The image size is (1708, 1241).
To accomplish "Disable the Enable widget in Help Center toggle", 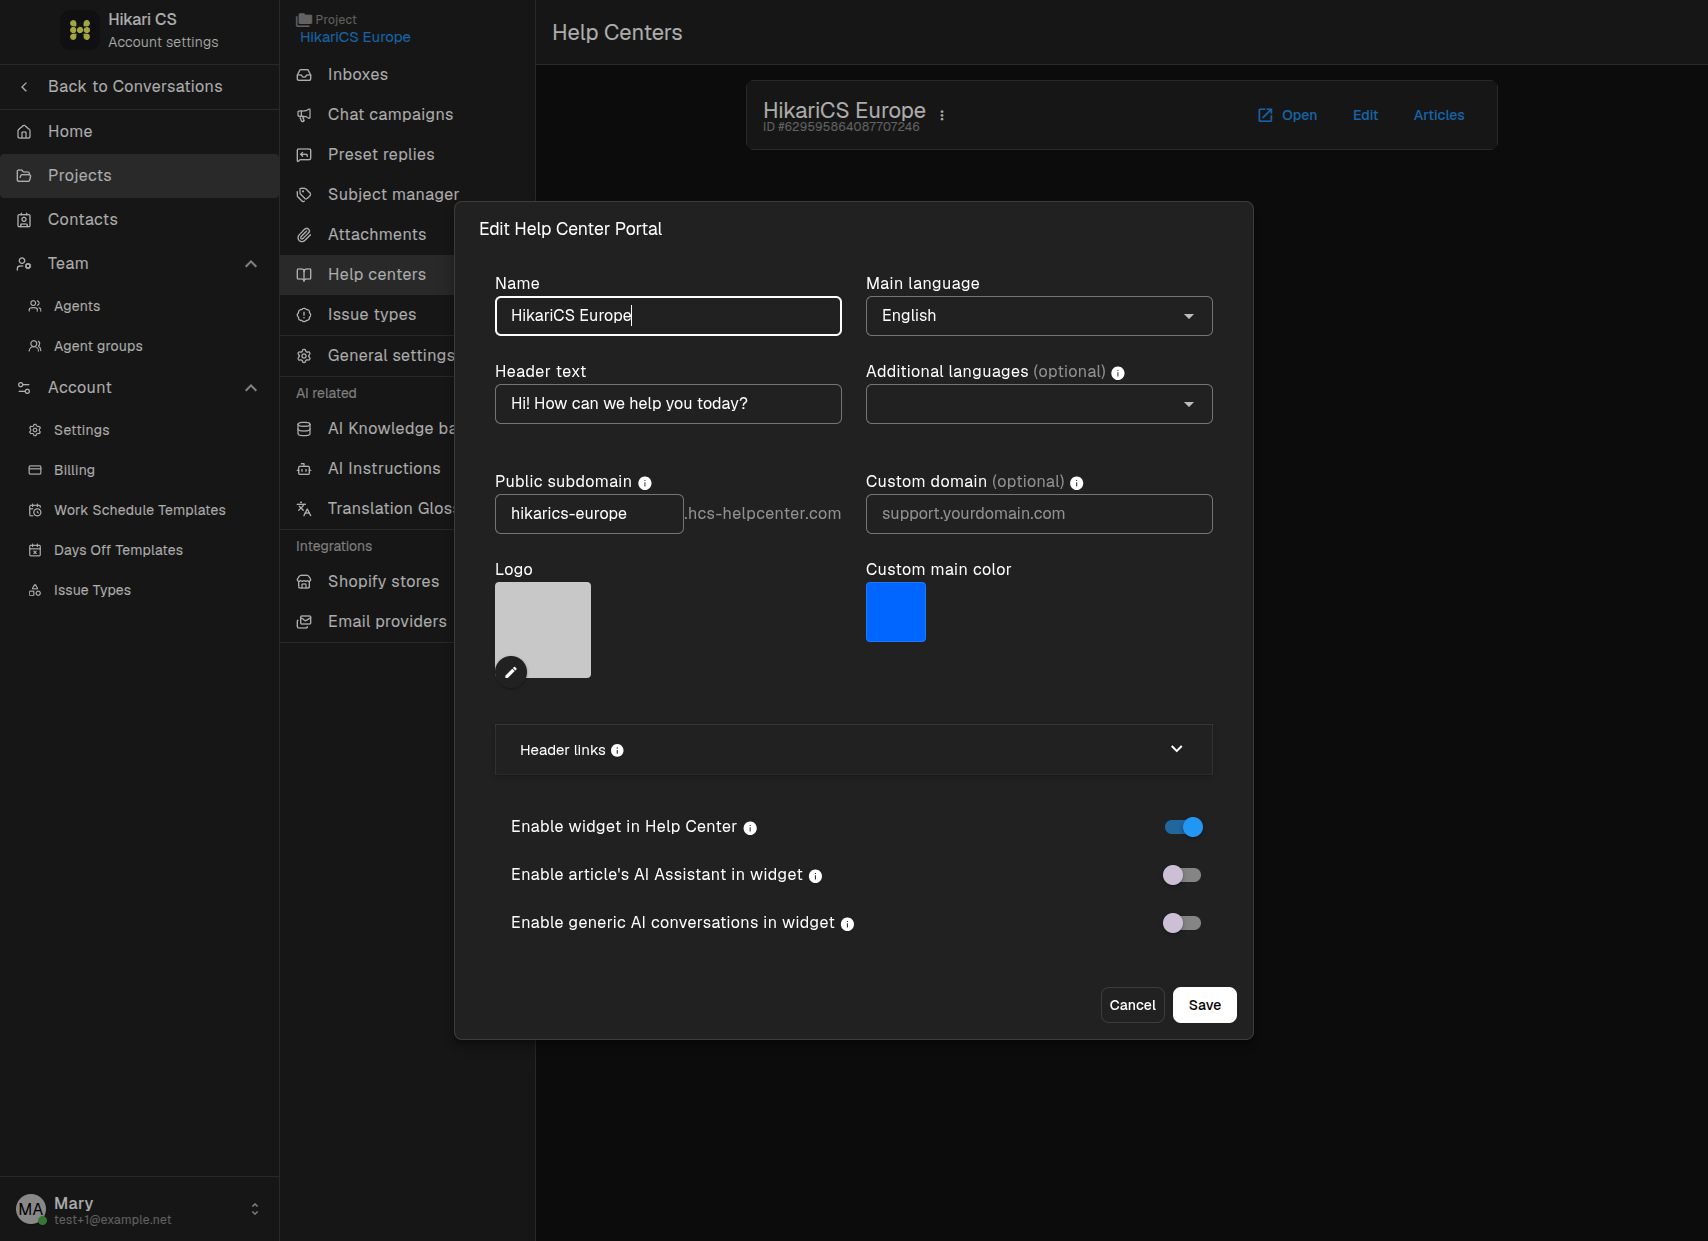I will (x=1183, y=827).
